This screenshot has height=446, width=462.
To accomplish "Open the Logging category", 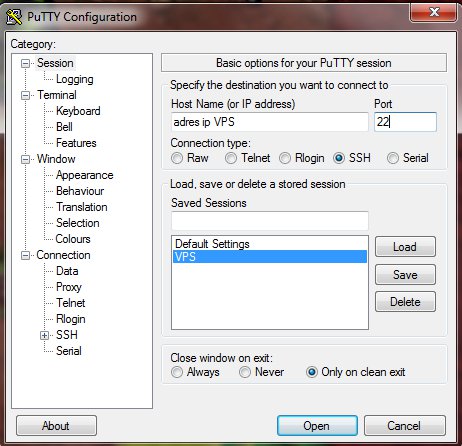I will click(75, 79).
